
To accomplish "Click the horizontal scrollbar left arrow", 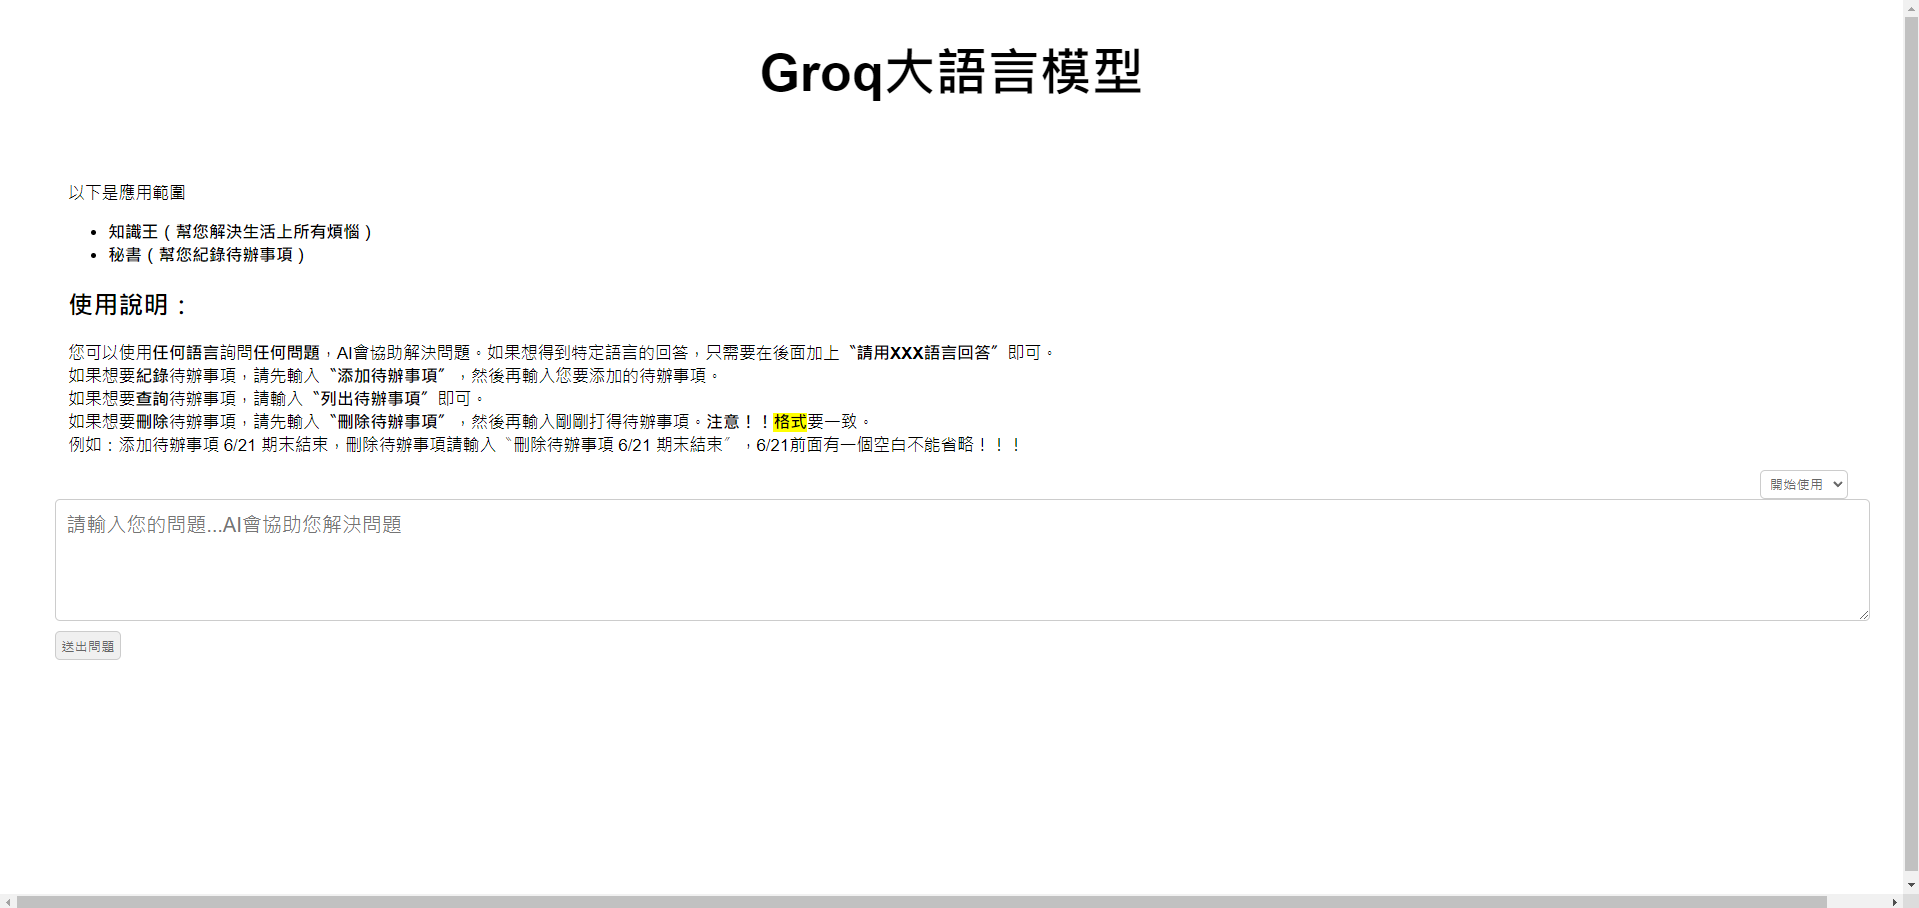I will pyautogui.click(x=8, y=901).
